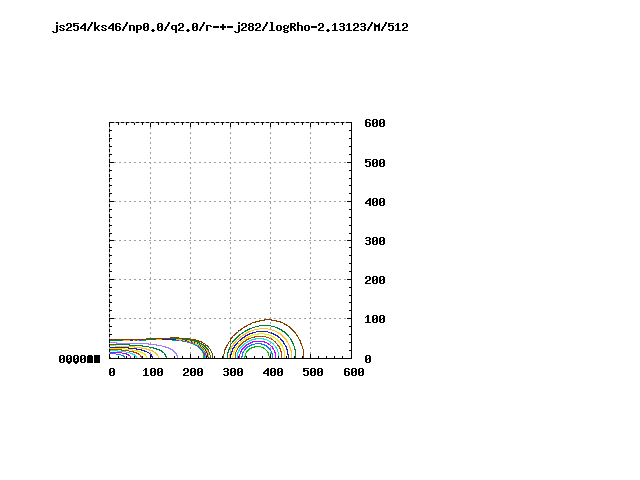Image resolution: width=640 pixels, height=480 pixels.
Task: Click the 0 label on the vertical axis
Action: click(x=368, y=359)
